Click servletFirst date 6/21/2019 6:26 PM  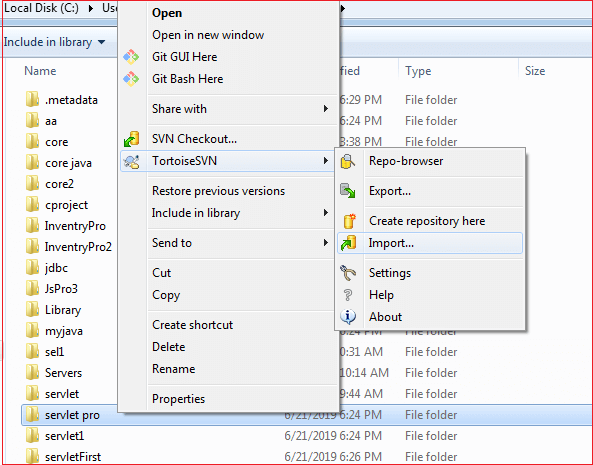[333, 456]
